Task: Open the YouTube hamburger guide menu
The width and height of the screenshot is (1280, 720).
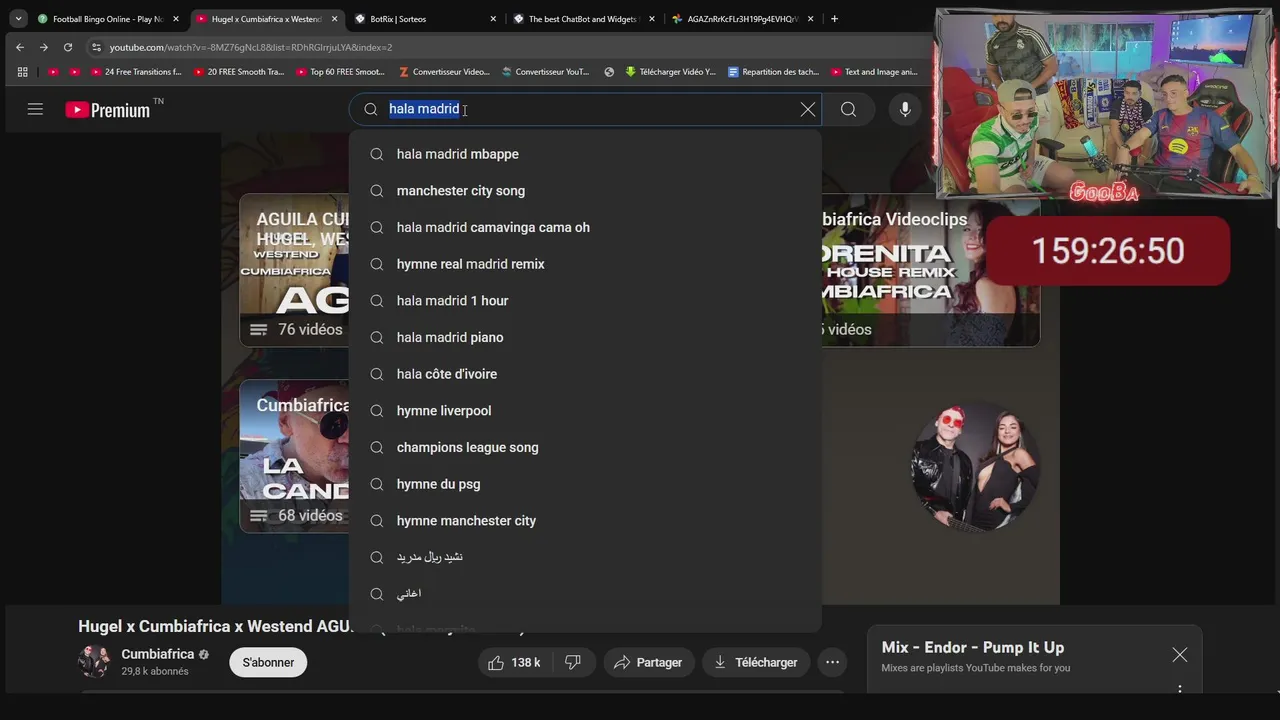Action: tap(35, 109)
